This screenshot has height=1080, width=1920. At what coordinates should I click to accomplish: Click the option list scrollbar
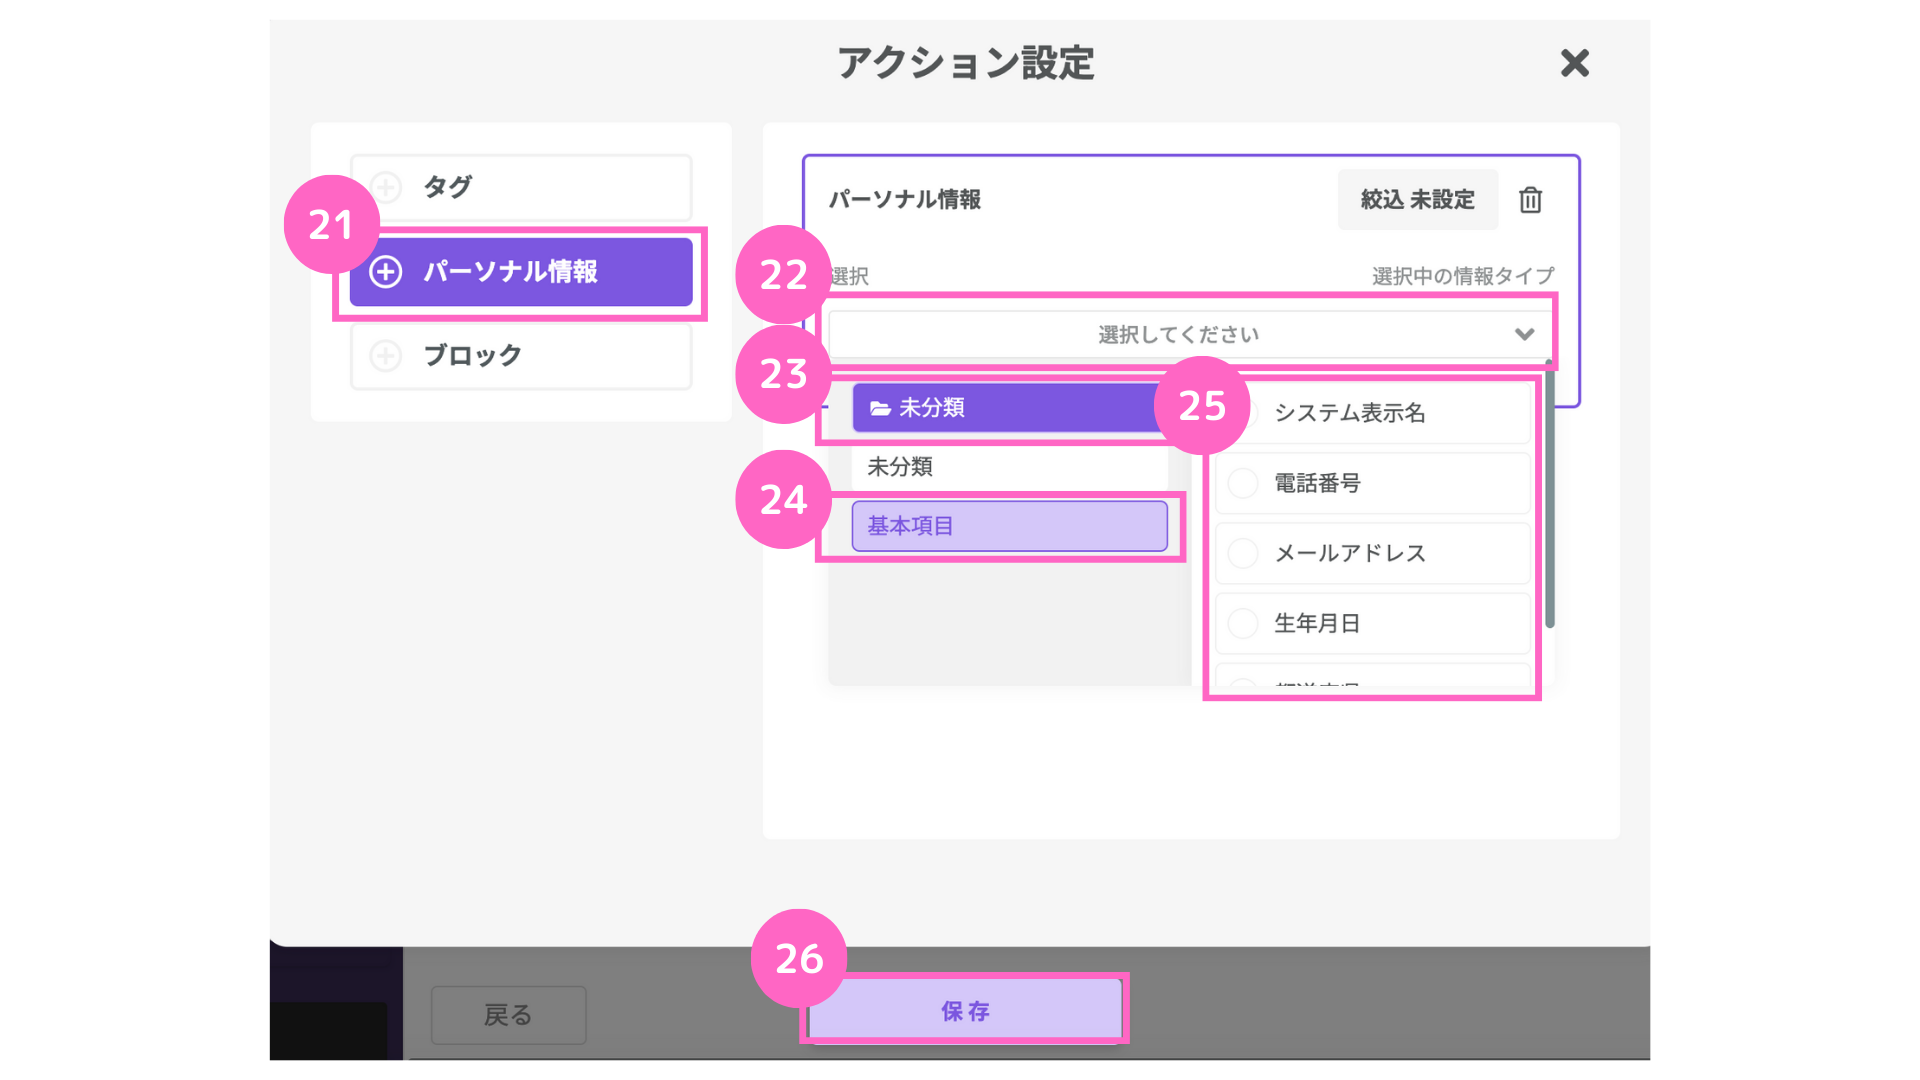click(1549, 495)
